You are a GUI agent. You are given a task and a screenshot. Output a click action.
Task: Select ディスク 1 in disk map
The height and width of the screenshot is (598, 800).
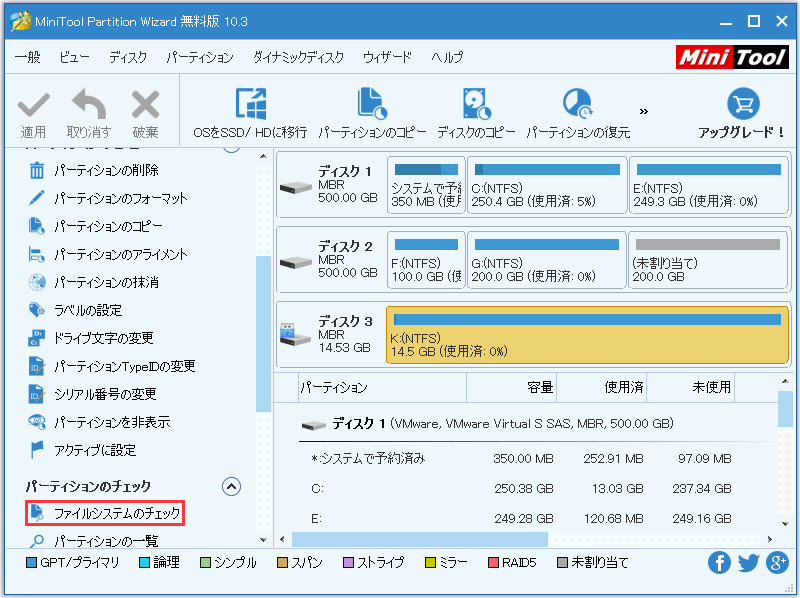pos(330,185)
